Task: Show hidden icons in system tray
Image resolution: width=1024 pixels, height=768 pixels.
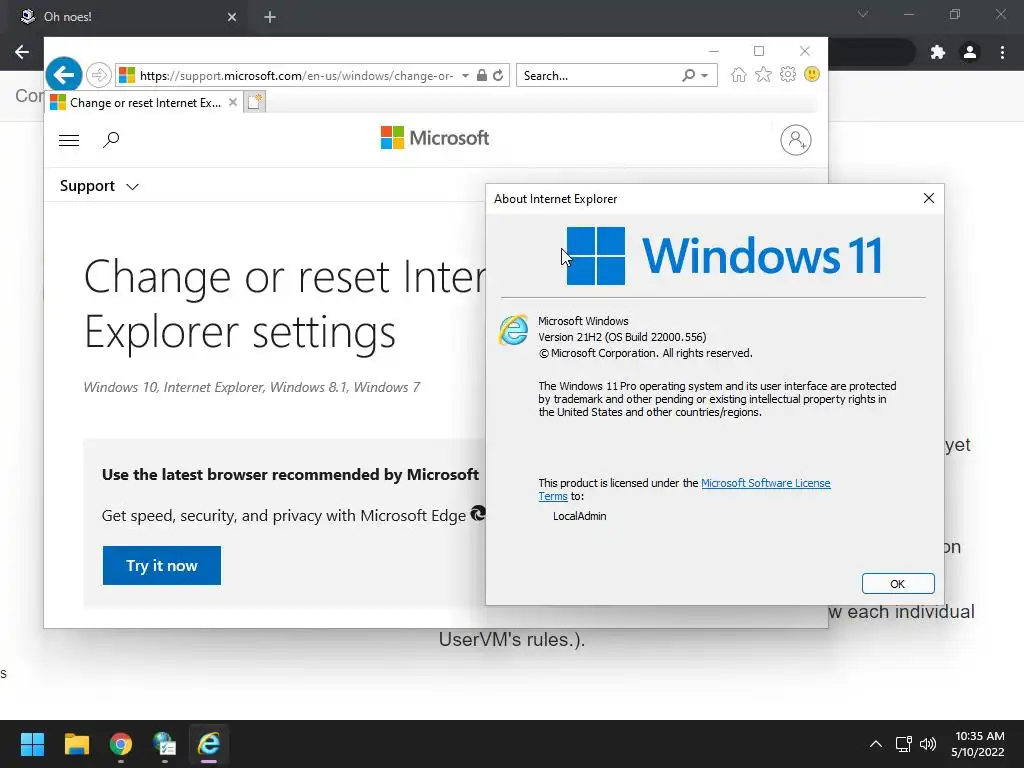Action: pyautogui.click(x=876, y=744)
